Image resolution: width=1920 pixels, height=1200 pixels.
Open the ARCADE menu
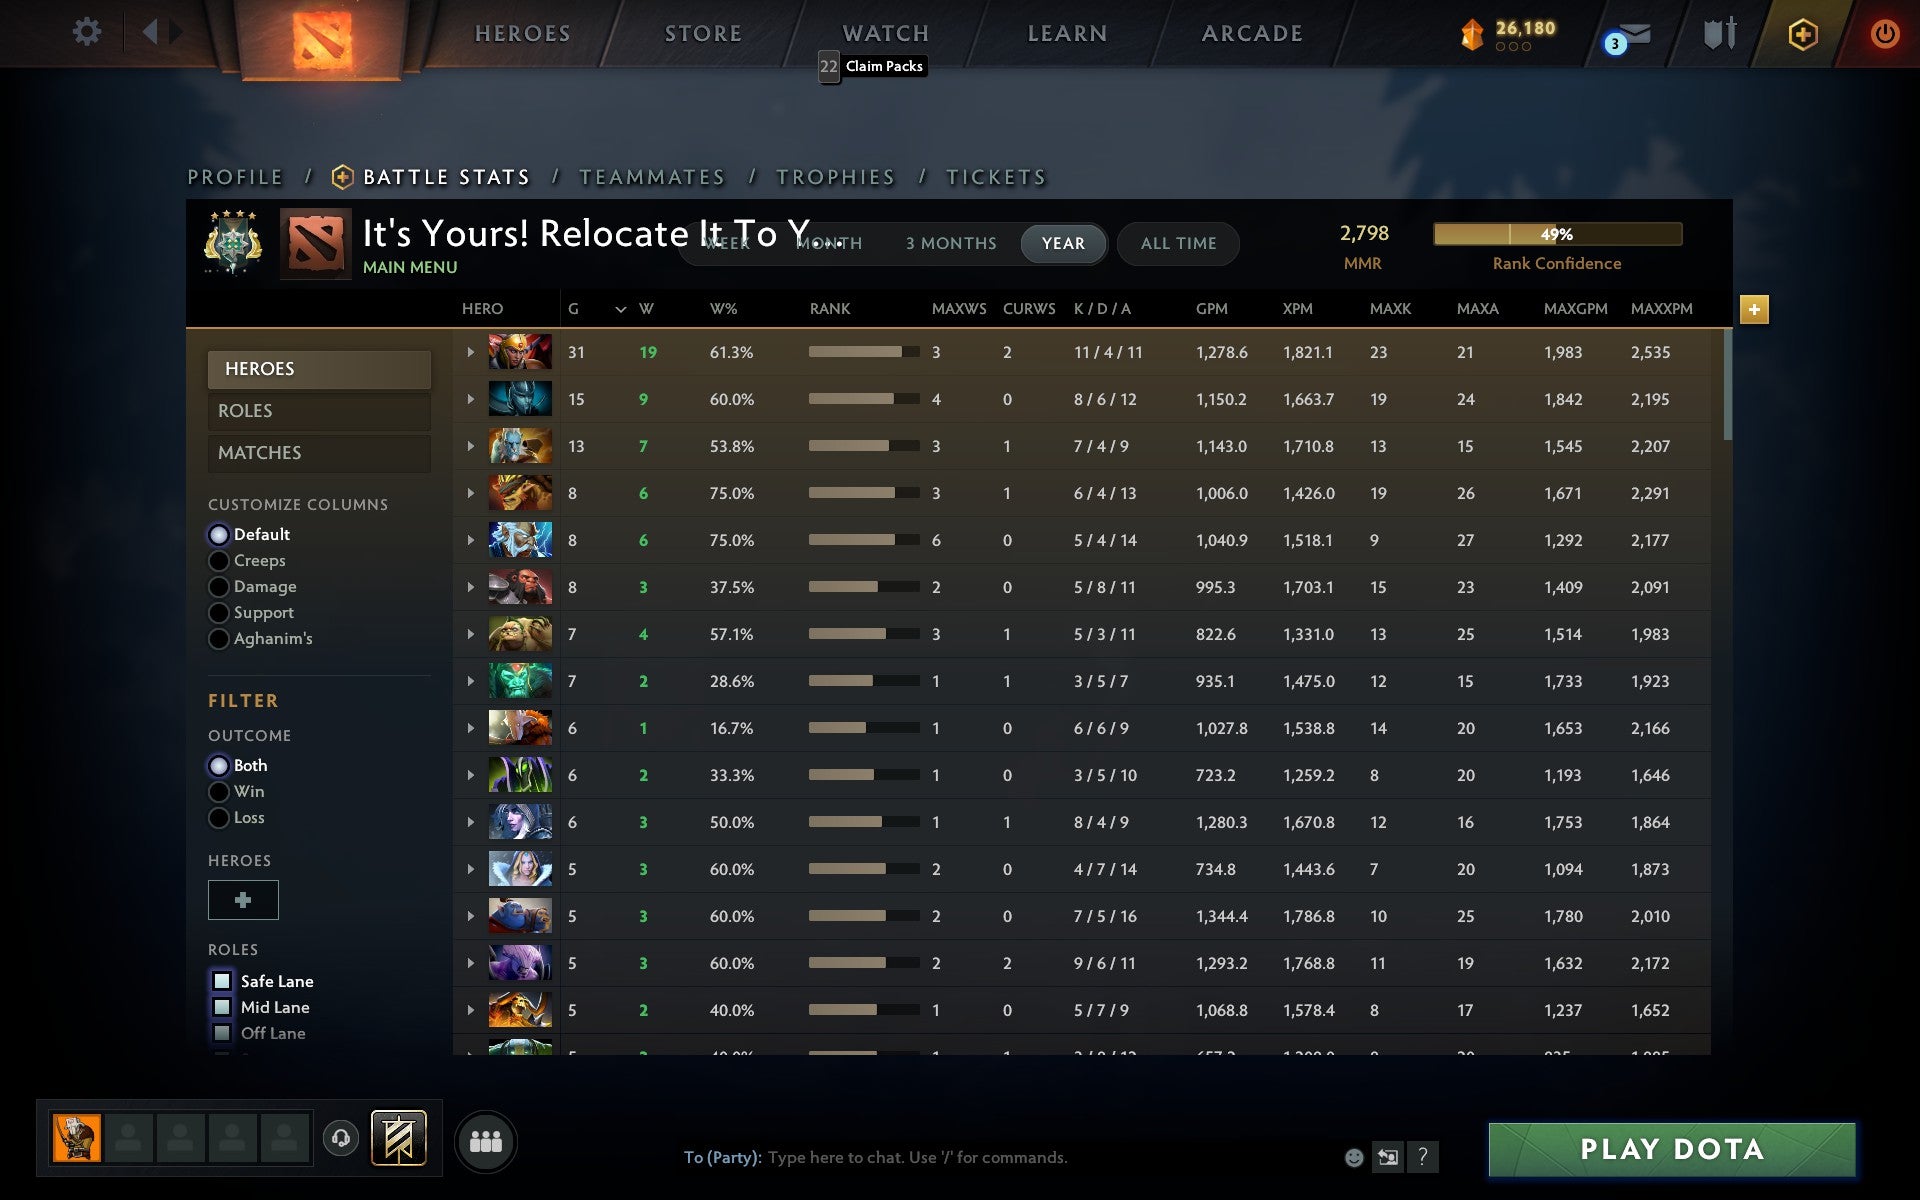tap(1251, 33)
